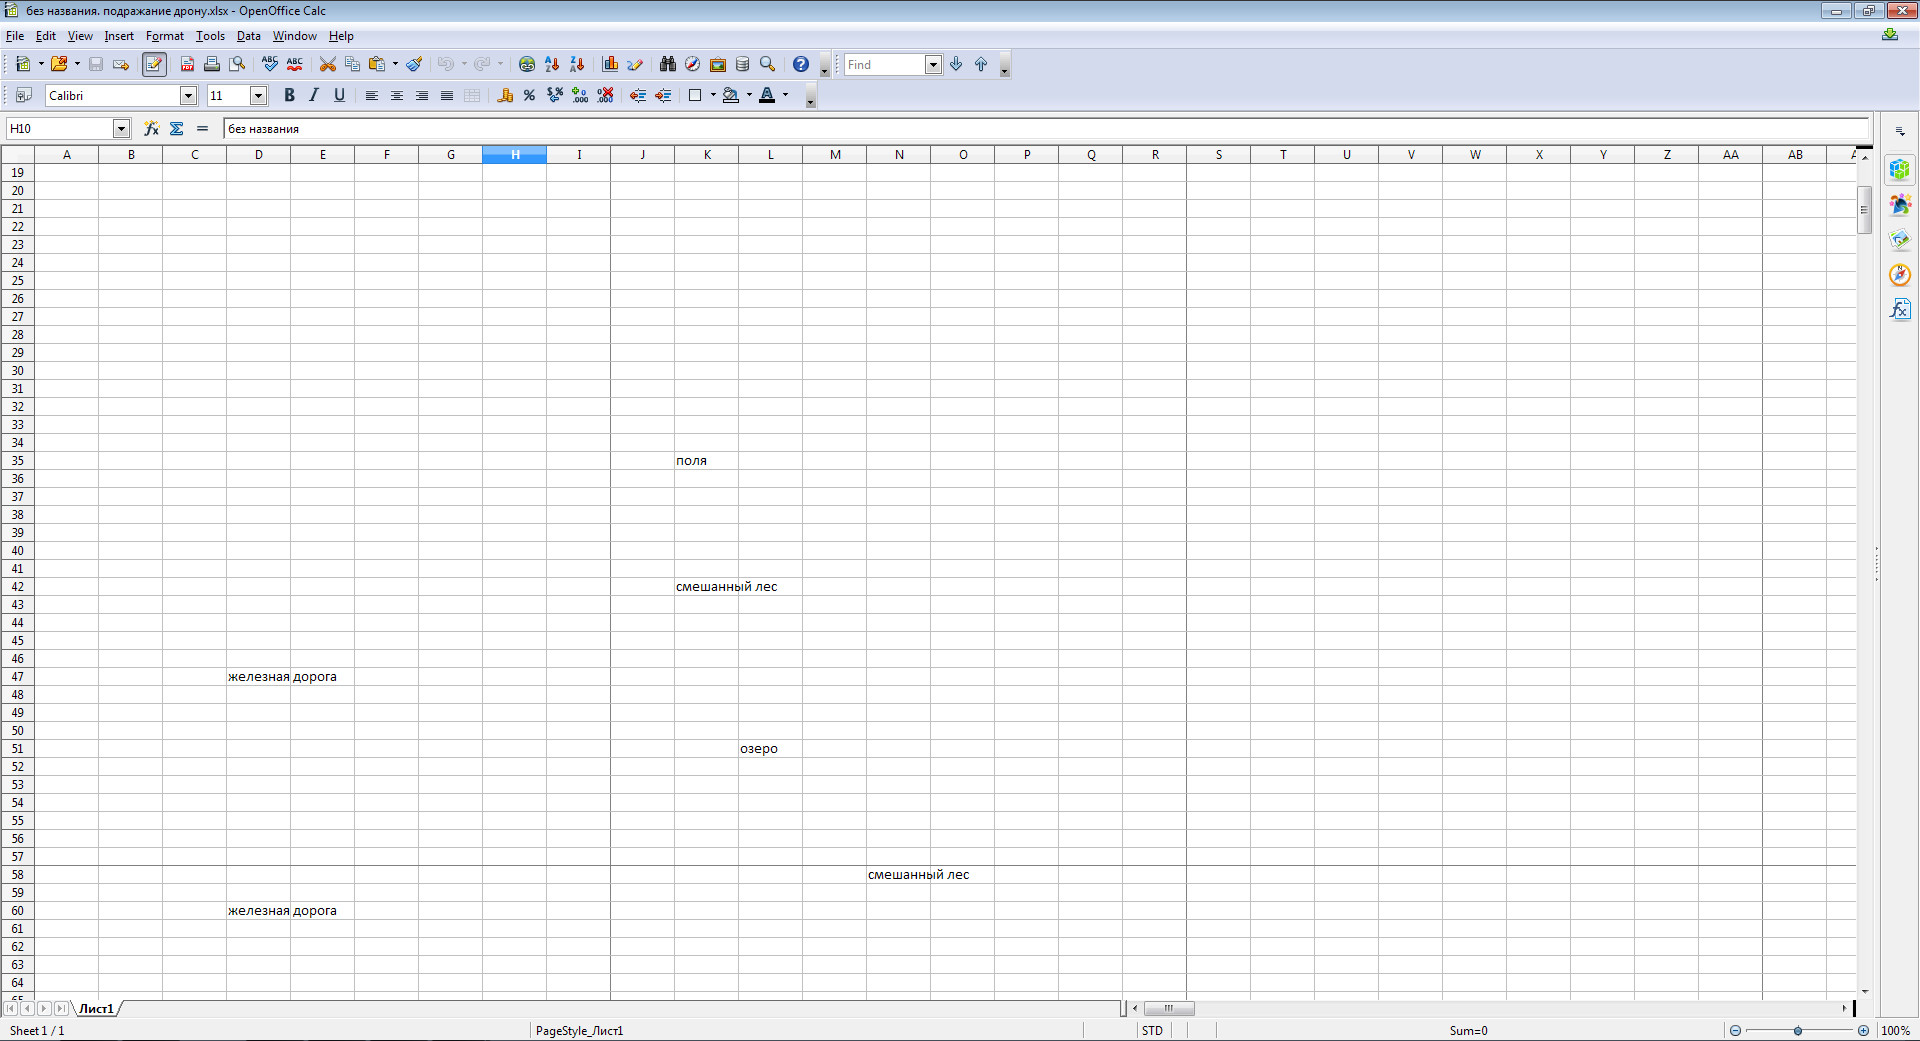1920x1041 pixels.
Task: Toggle Show Draw Functions
Action: point(635,64)
